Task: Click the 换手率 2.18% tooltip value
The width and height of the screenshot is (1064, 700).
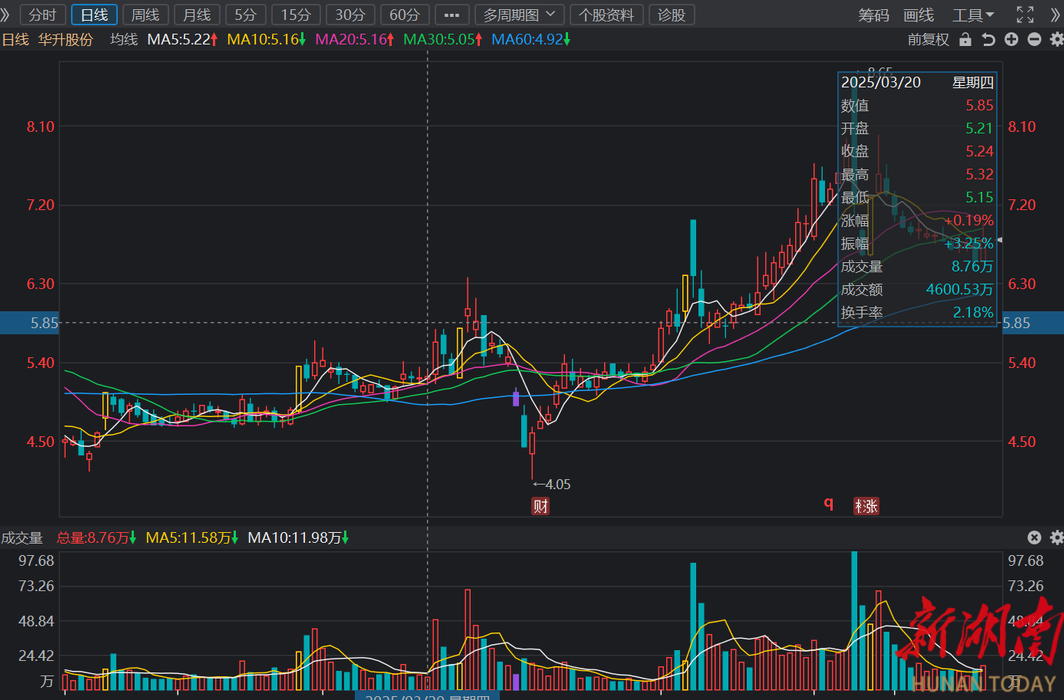Action: pyautogui.click(x=973, y=313)
